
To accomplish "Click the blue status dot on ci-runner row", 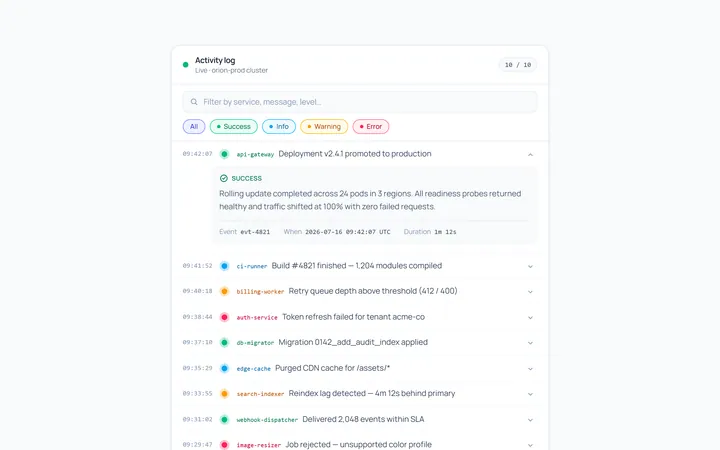I will pos(224,266).
